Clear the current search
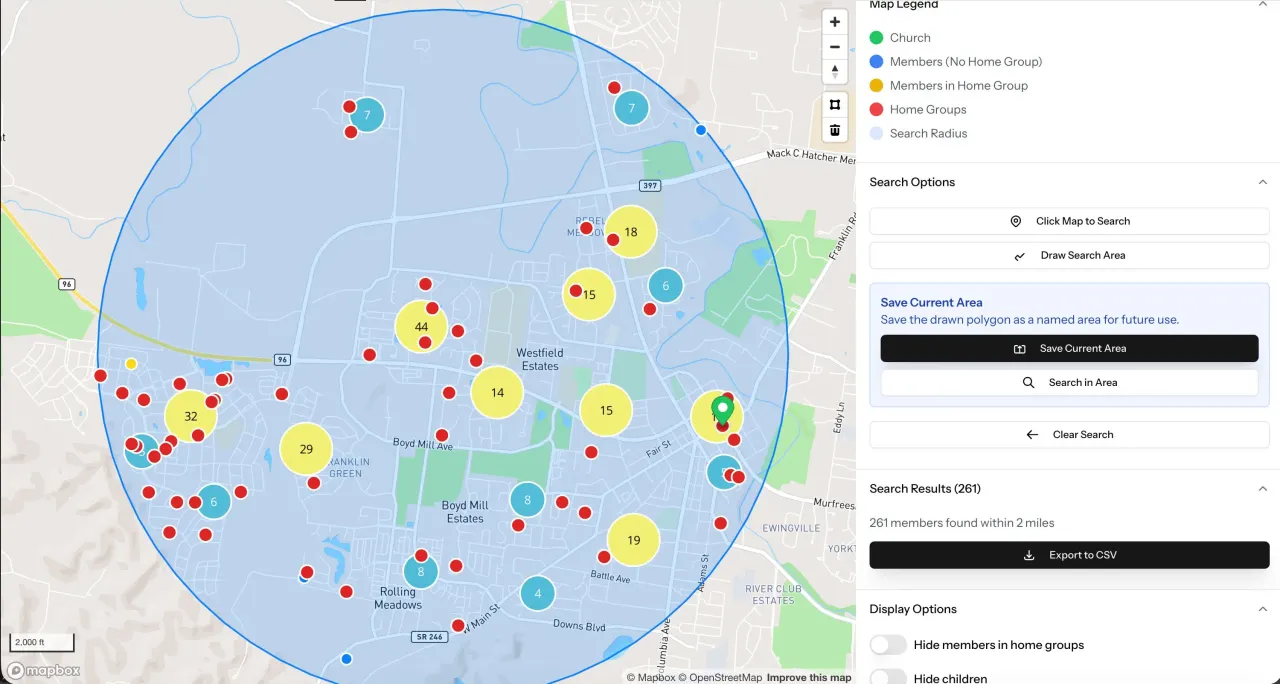The height and width of the screenshot is (684, 1280). click(1069, 435)
